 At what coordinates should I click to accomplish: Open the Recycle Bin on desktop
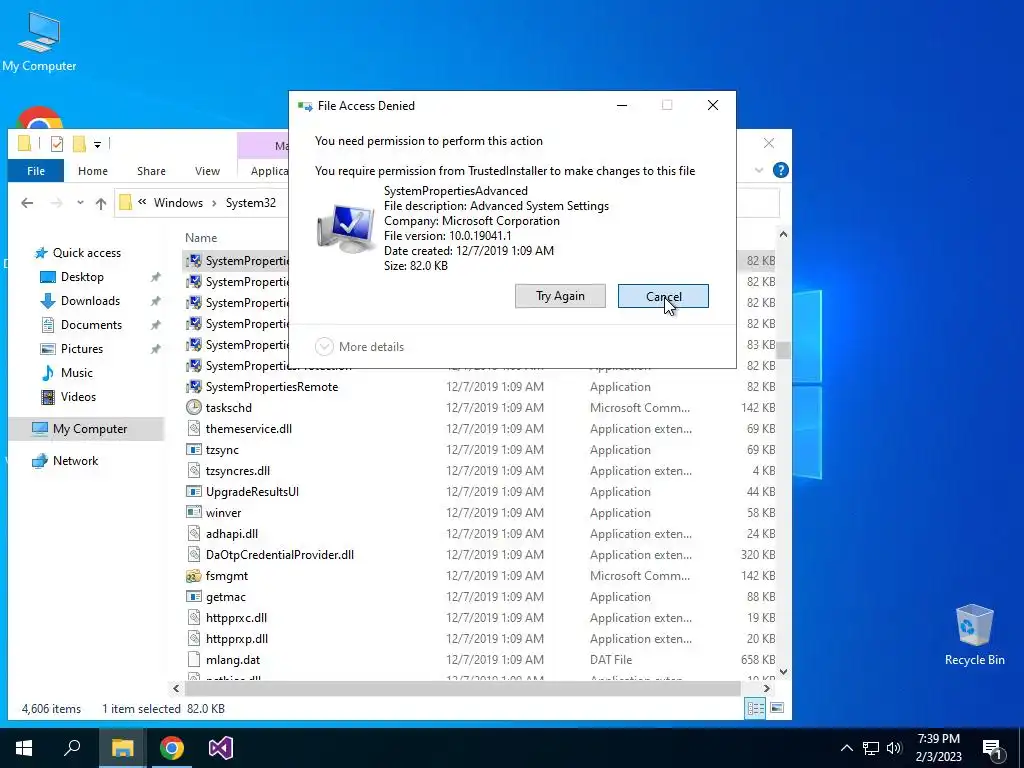tap(974, 635)
